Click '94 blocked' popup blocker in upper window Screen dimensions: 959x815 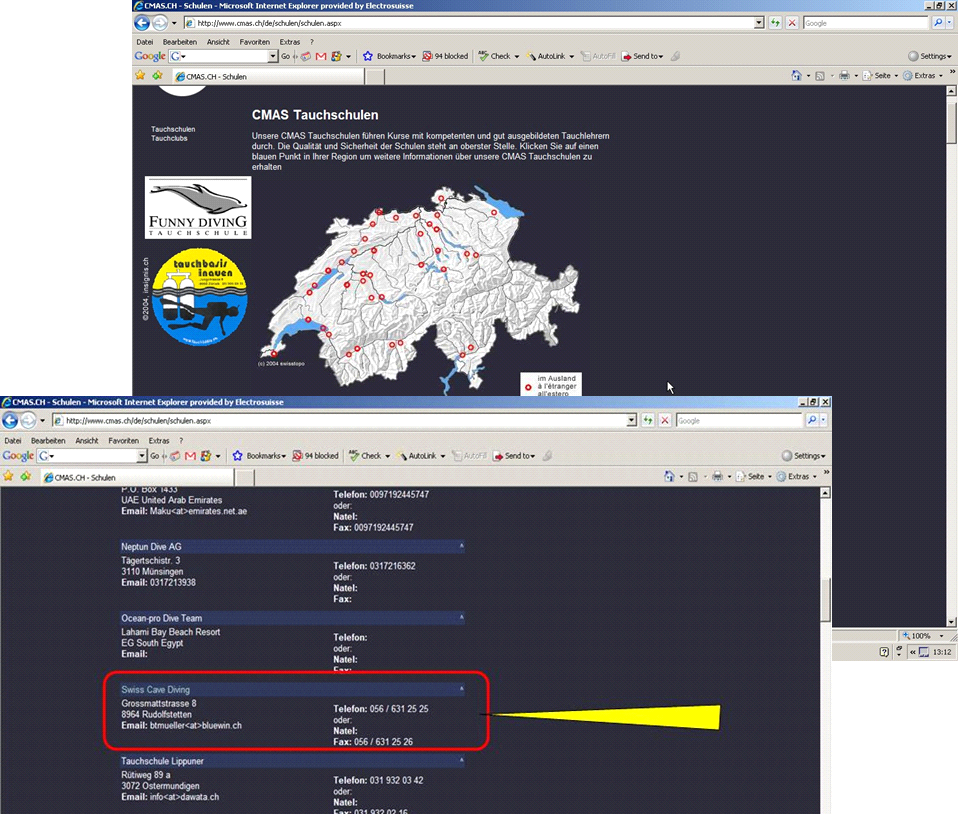(445, 56)
